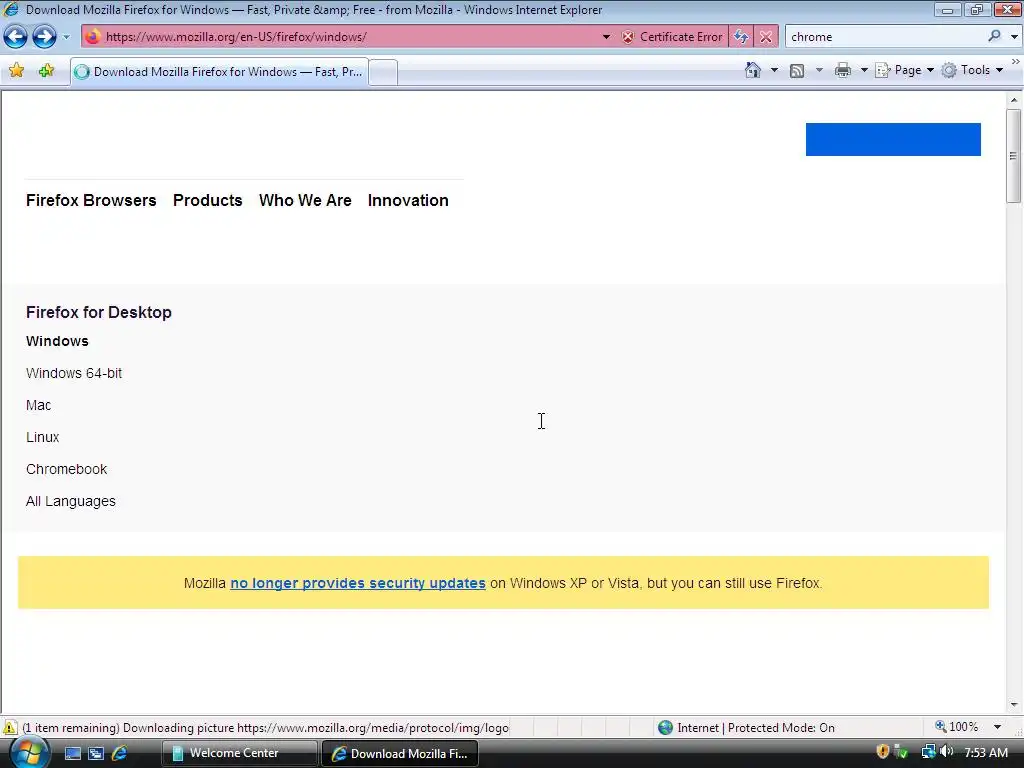Expand the zoom level dropdown arrow
1024x768 pixels.
tap(997, 727)
